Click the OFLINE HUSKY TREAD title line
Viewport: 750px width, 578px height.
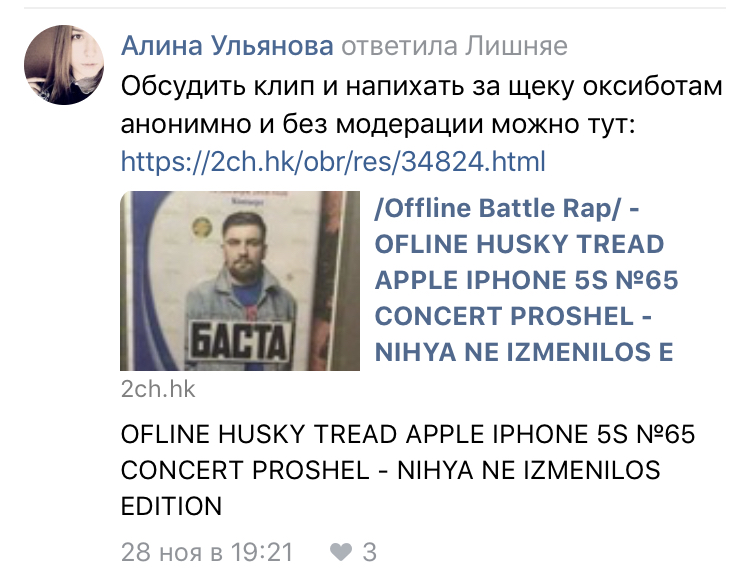pyautogui.click(x=519, y=244)
